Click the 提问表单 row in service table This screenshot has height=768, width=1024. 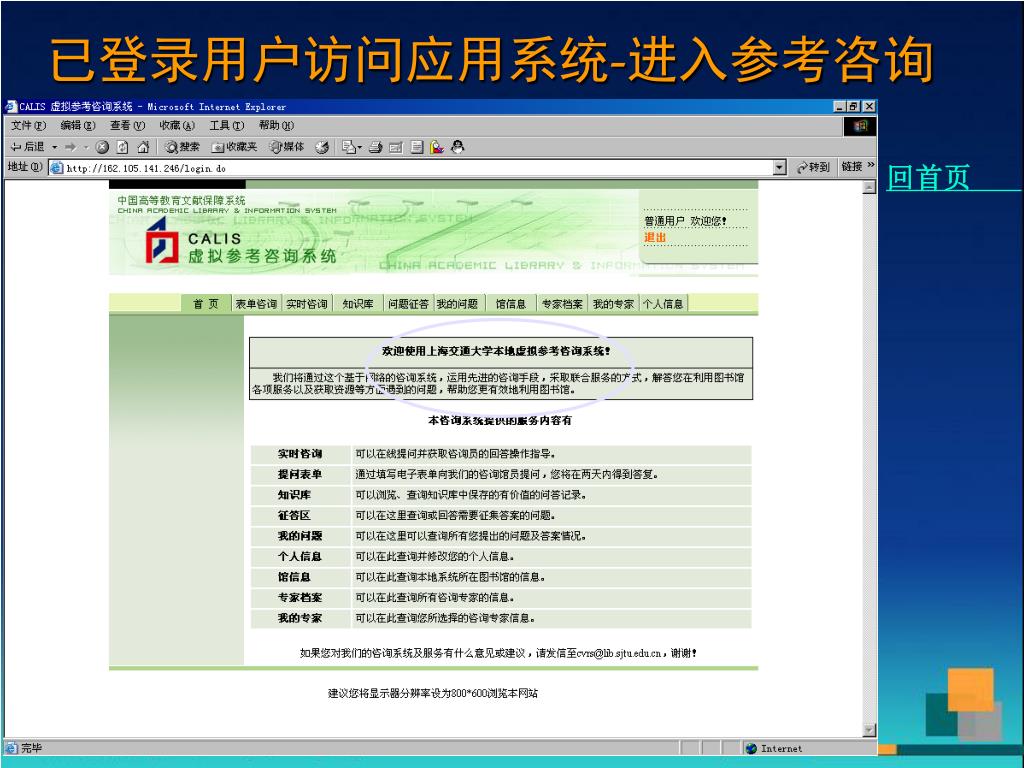501,474
